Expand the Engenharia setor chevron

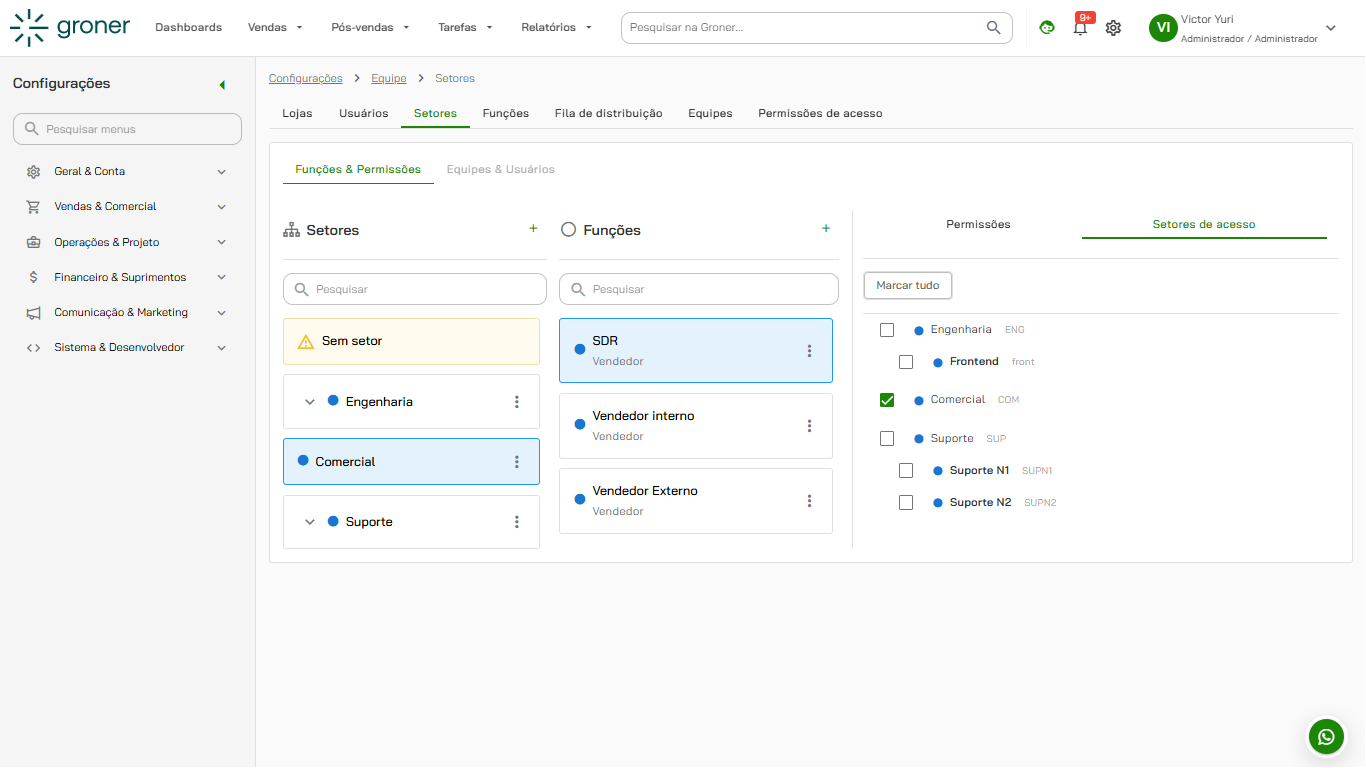310,402
